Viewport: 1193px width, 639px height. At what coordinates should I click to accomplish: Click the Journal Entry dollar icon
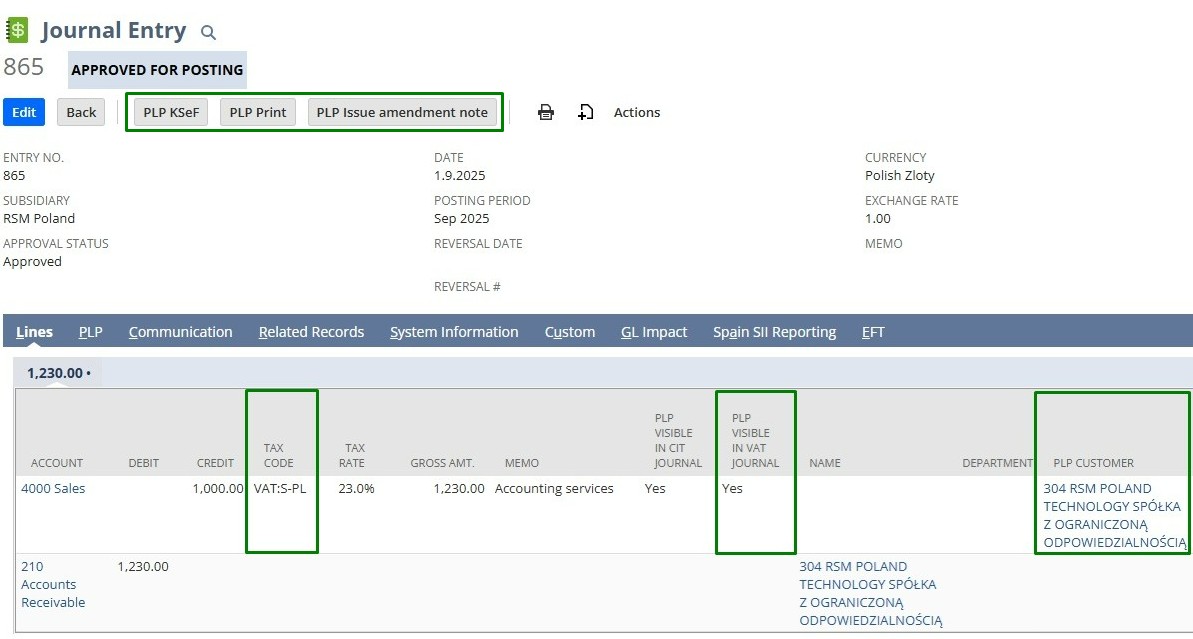coord(17,31)
